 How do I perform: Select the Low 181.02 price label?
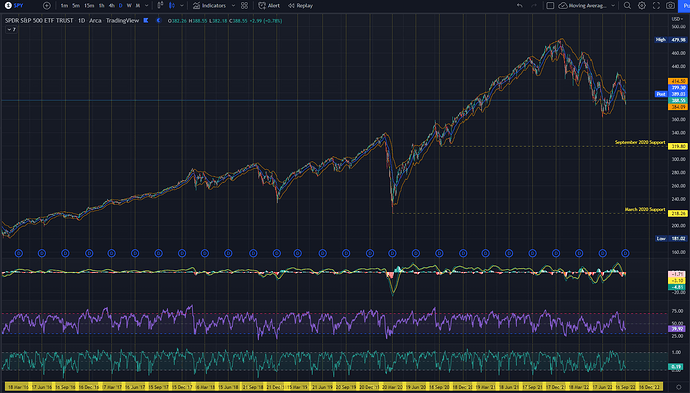671,239
